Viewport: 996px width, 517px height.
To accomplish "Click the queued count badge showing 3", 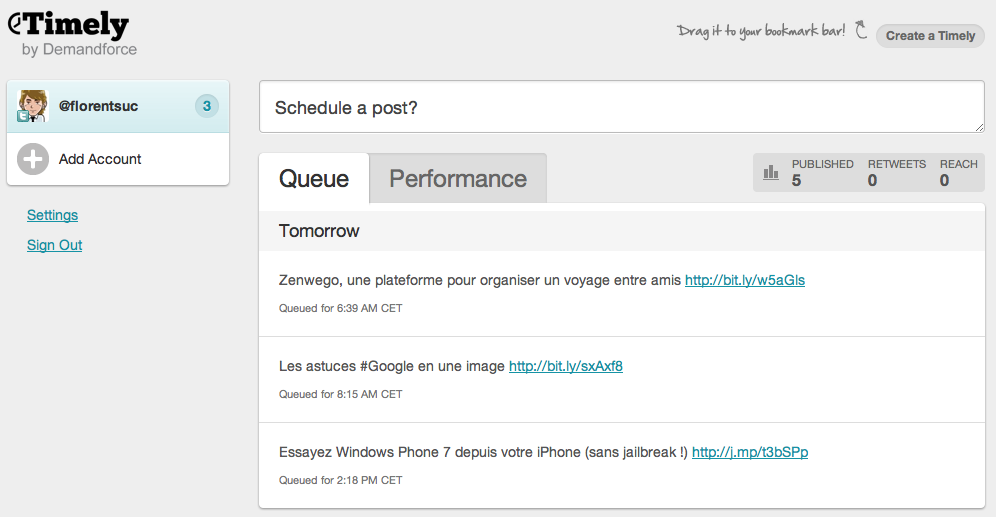I will pos(206,106).
